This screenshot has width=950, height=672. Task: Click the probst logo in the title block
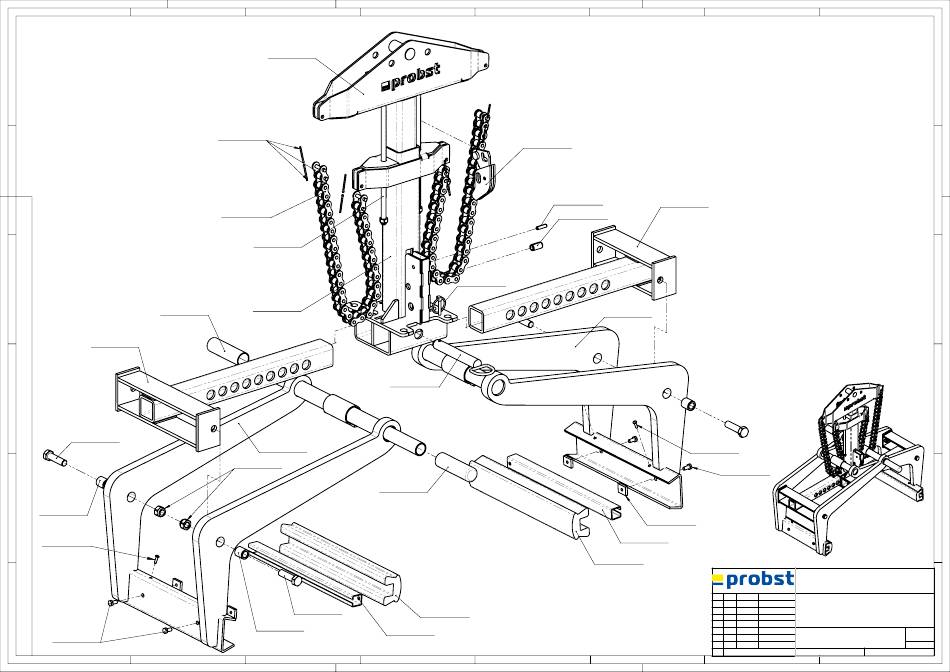(x=753, y=579)
